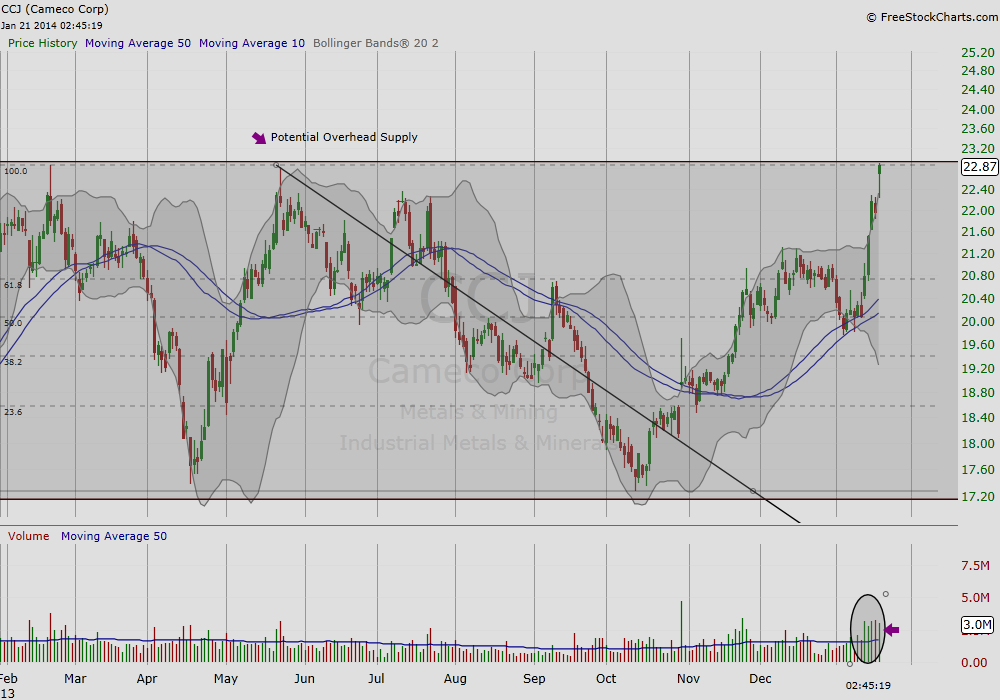Click the 18.80 price axis label
Screen dimensions: 1000x700
[x=978, y=393]
